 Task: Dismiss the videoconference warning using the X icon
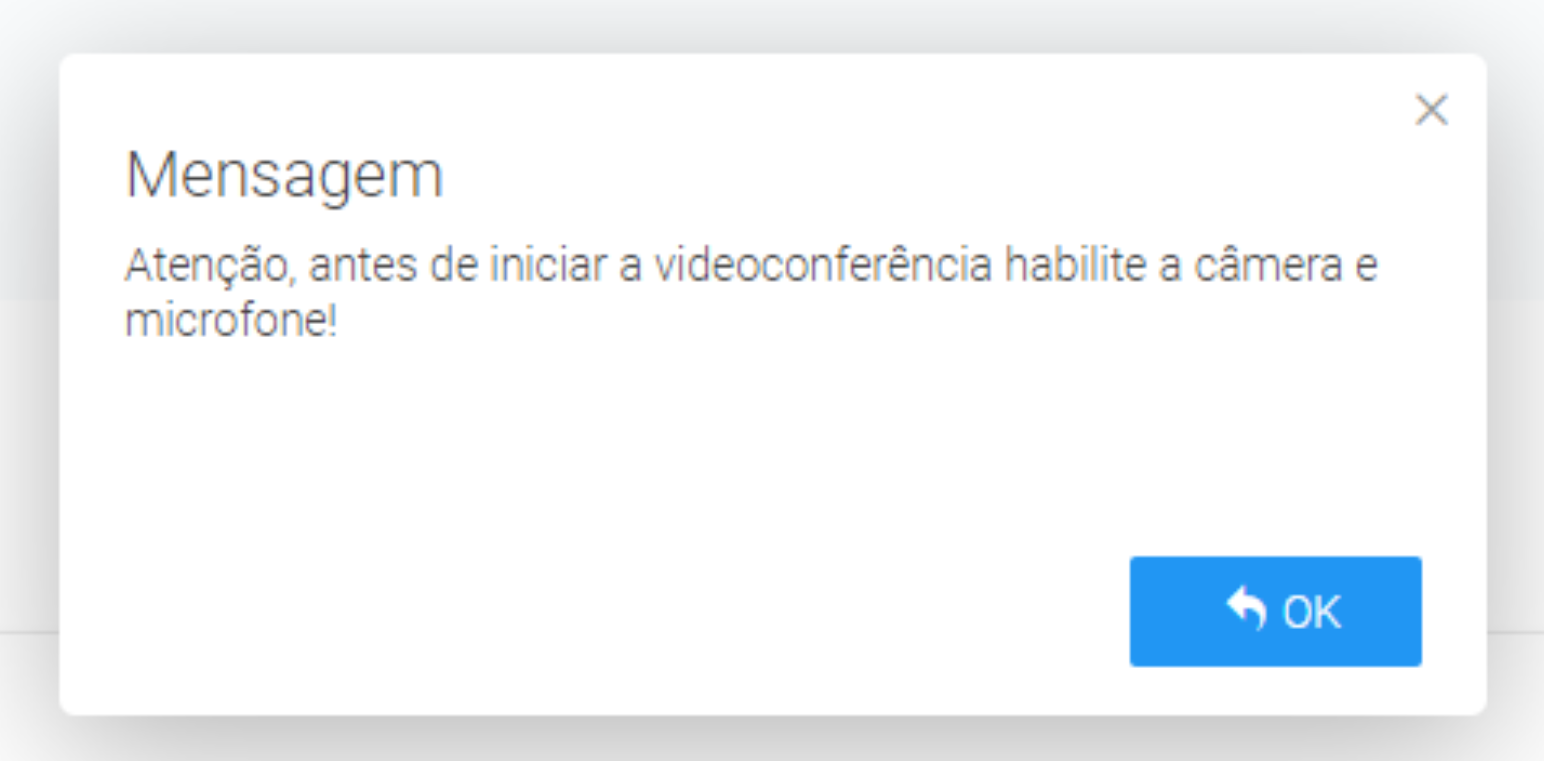click(1431, 110)
